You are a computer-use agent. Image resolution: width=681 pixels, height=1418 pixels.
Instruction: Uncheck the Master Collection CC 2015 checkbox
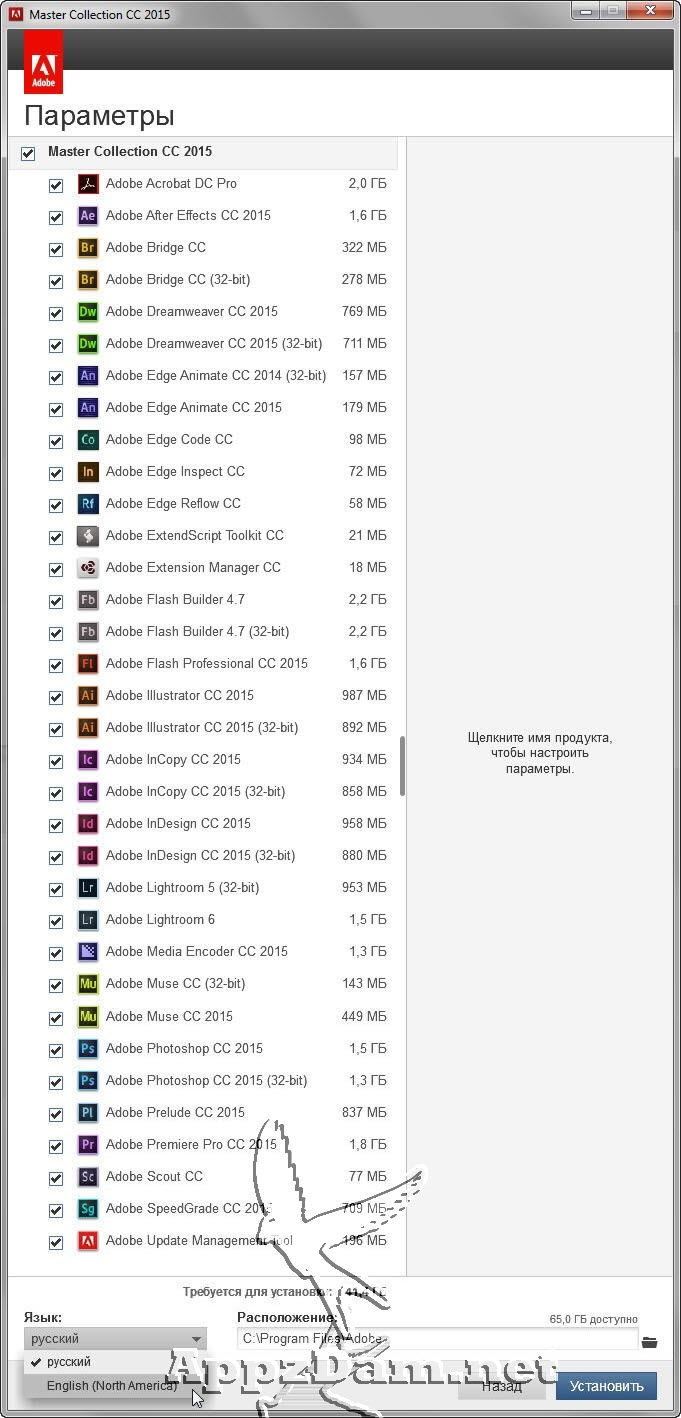click(28, 153)
